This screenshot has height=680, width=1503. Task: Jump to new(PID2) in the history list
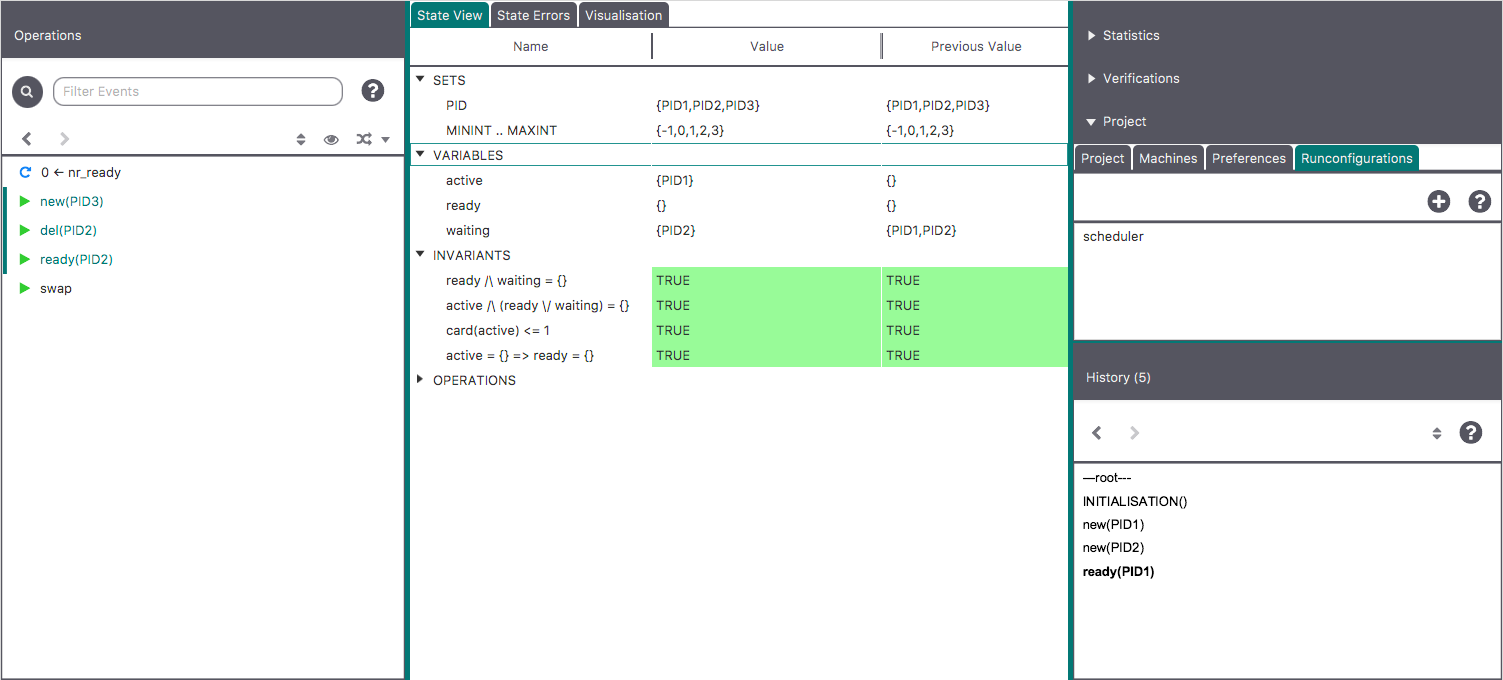tap(1113, 548)
